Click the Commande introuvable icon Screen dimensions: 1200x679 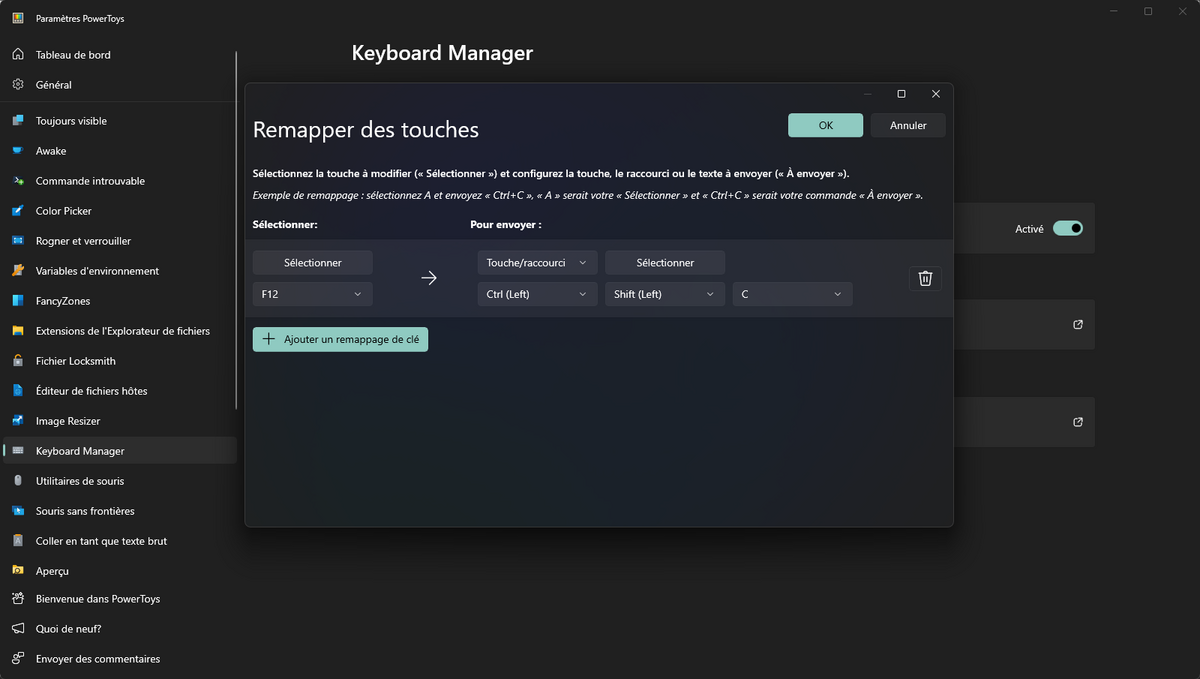tap(18, 181)
